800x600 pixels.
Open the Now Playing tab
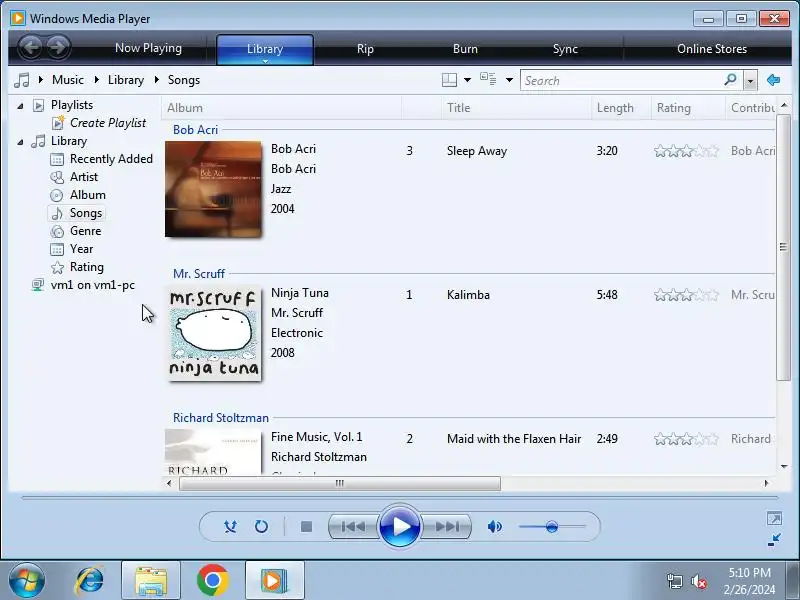(148, 48)
